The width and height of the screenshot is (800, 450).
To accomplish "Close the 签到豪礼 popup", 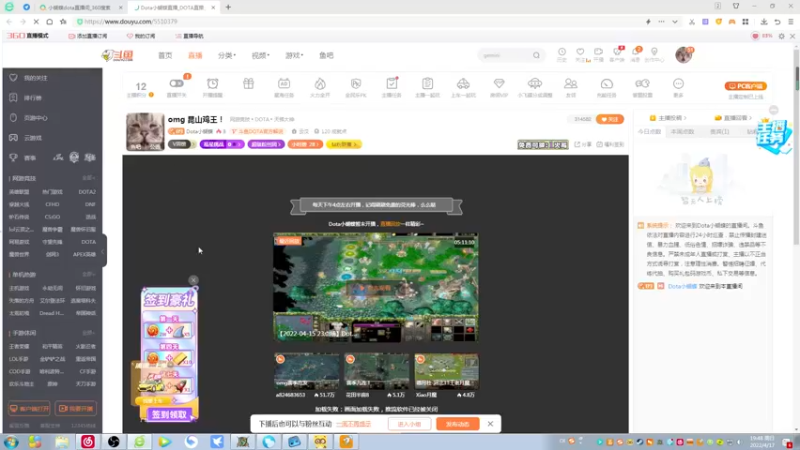I will (193, 280).
